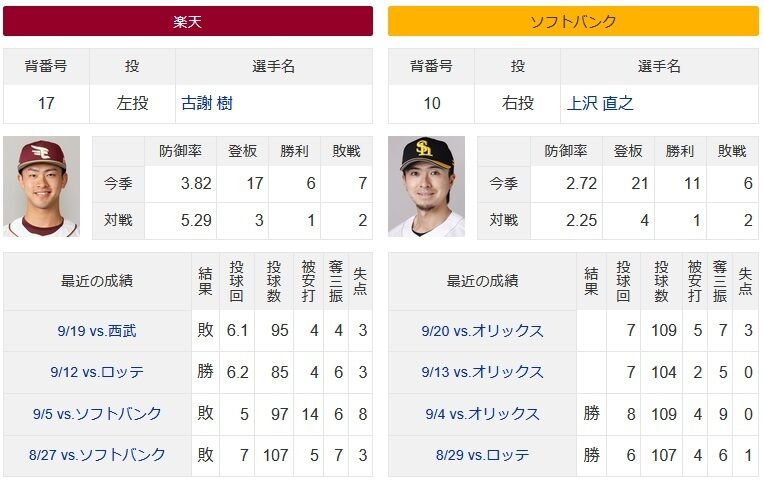Open the 8/27 vs.ソフトバンク game result
The image size is (764, 483).
tap(97, 455)
